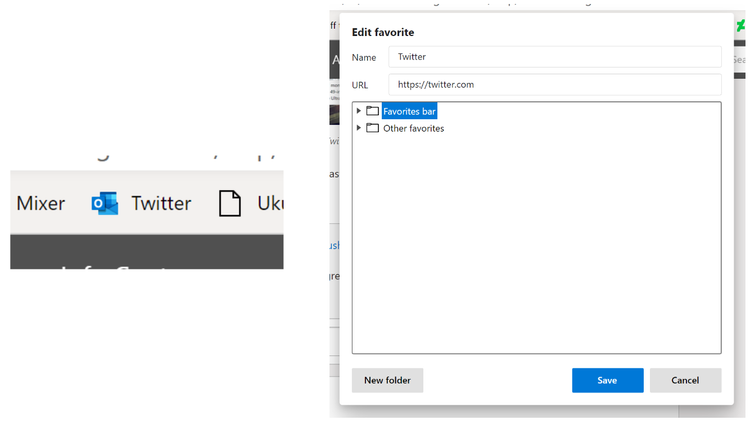Click the Edit favorite dialog title
Viewport: 750px width, 424px height.
(x=383, y=32)
